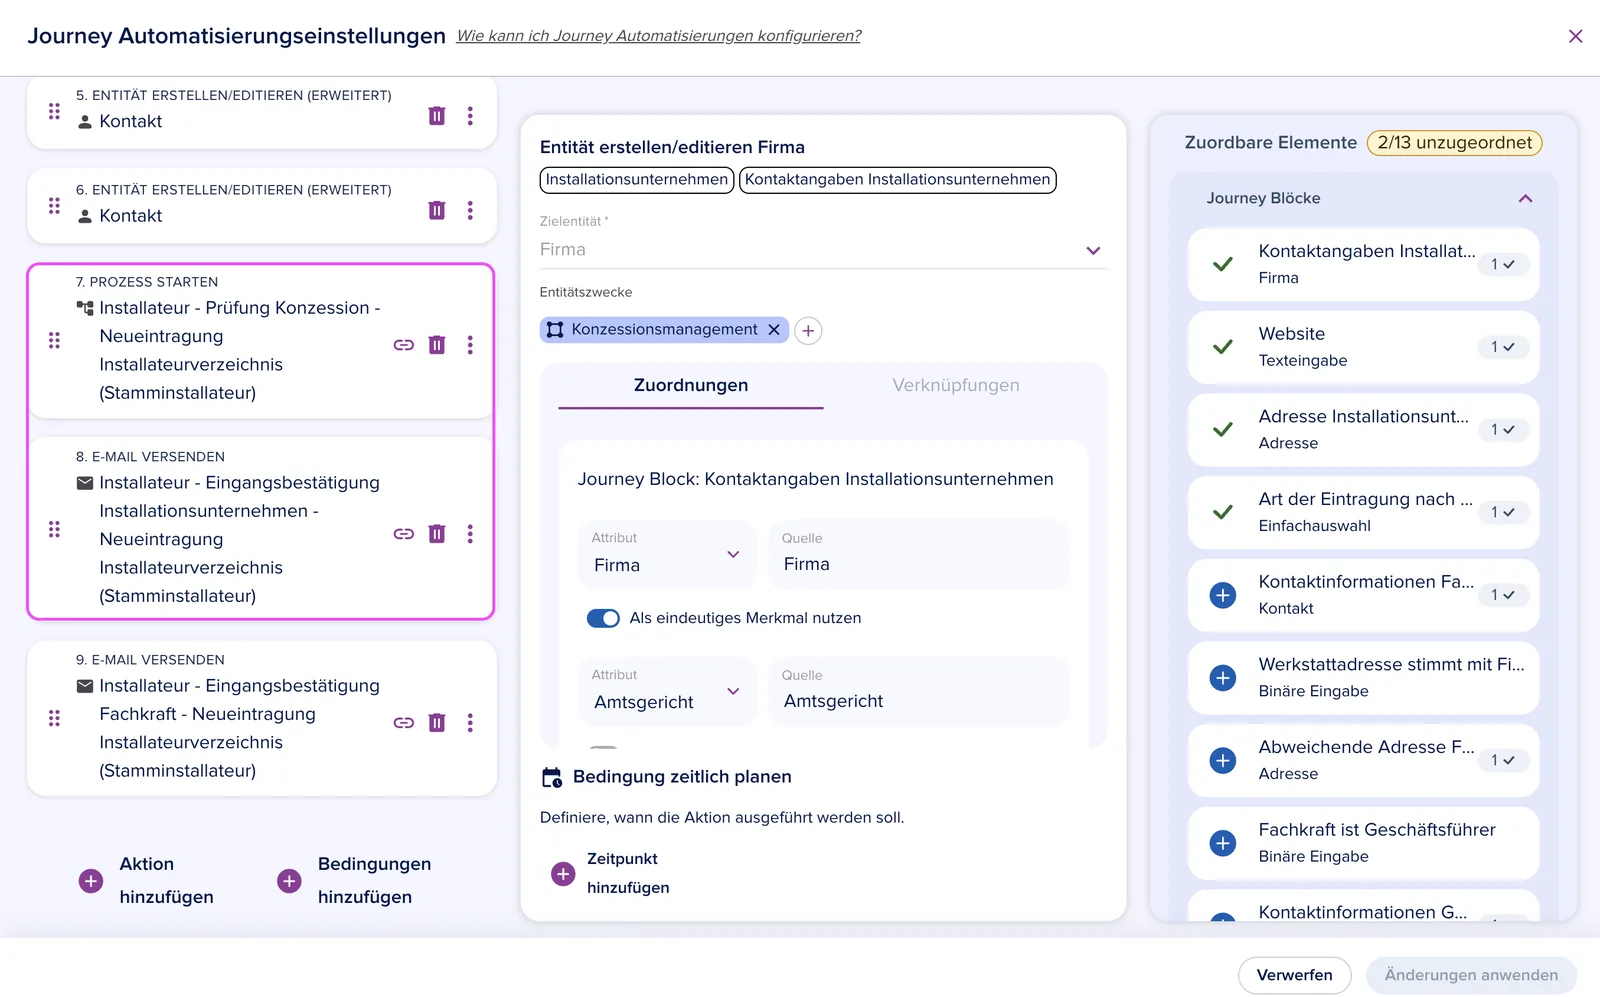Image resolution: width=1600 pixels, height=997 pixels.
Task: Grab drag handle of step 8 E-Mail versenden
Action: 54,529
